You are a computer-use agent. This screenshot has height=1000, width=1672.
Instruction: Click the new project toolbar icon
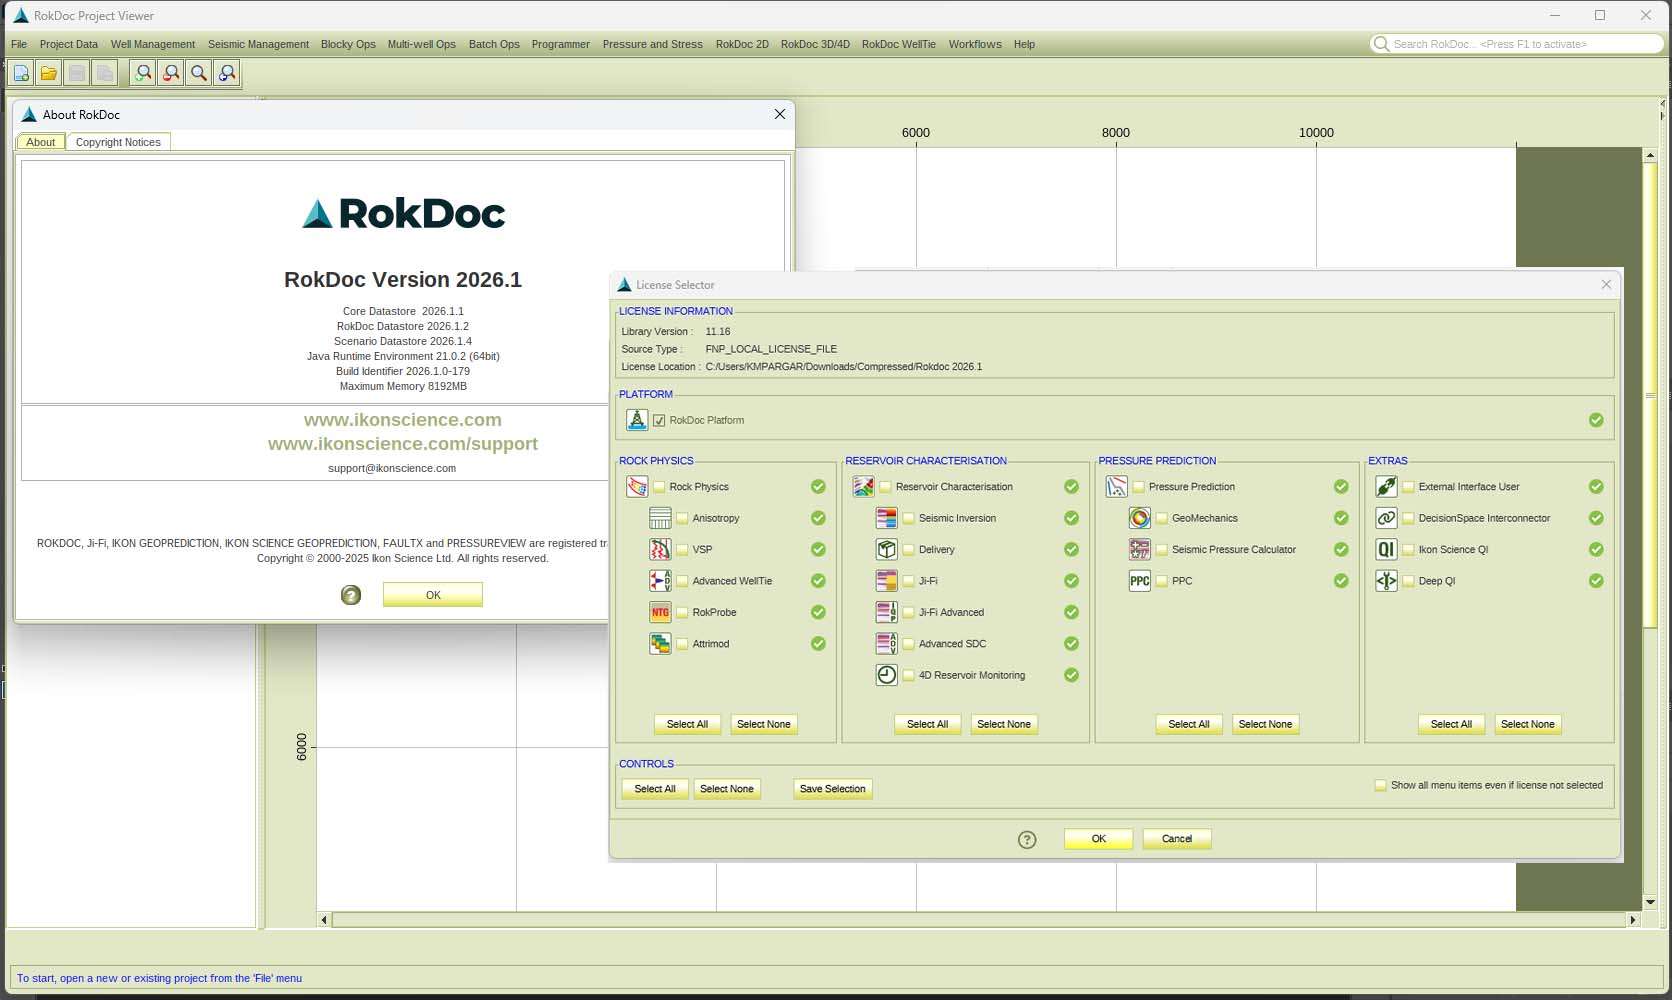21,73
